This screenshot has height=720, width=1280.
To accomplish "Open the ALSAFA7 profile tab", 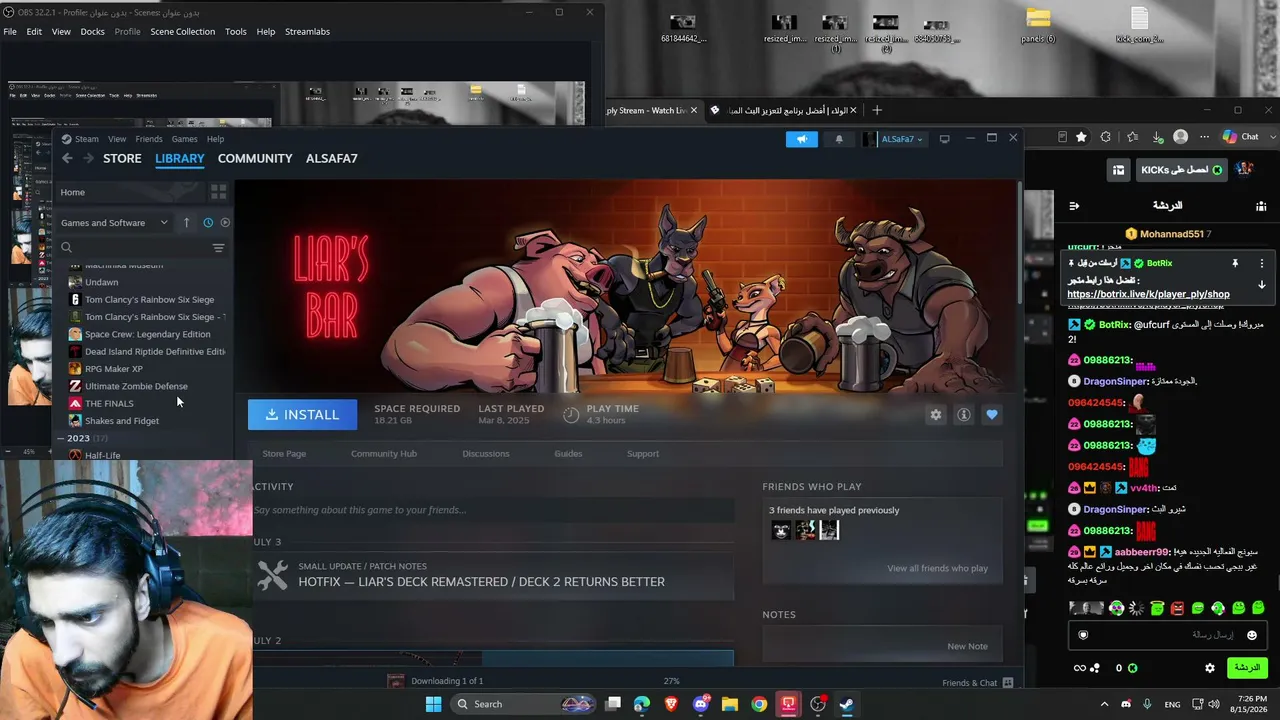I will (331, 158).
